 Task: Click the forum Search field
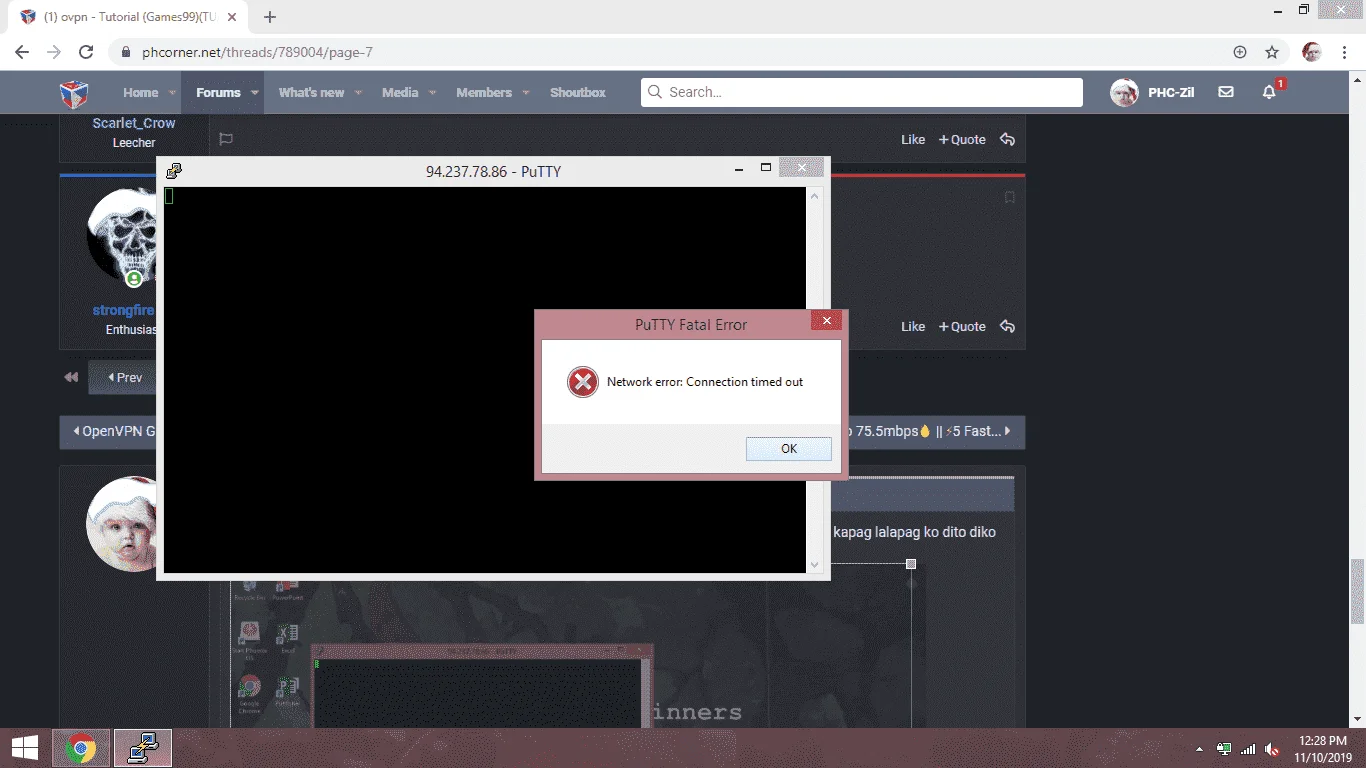[862, 92]
